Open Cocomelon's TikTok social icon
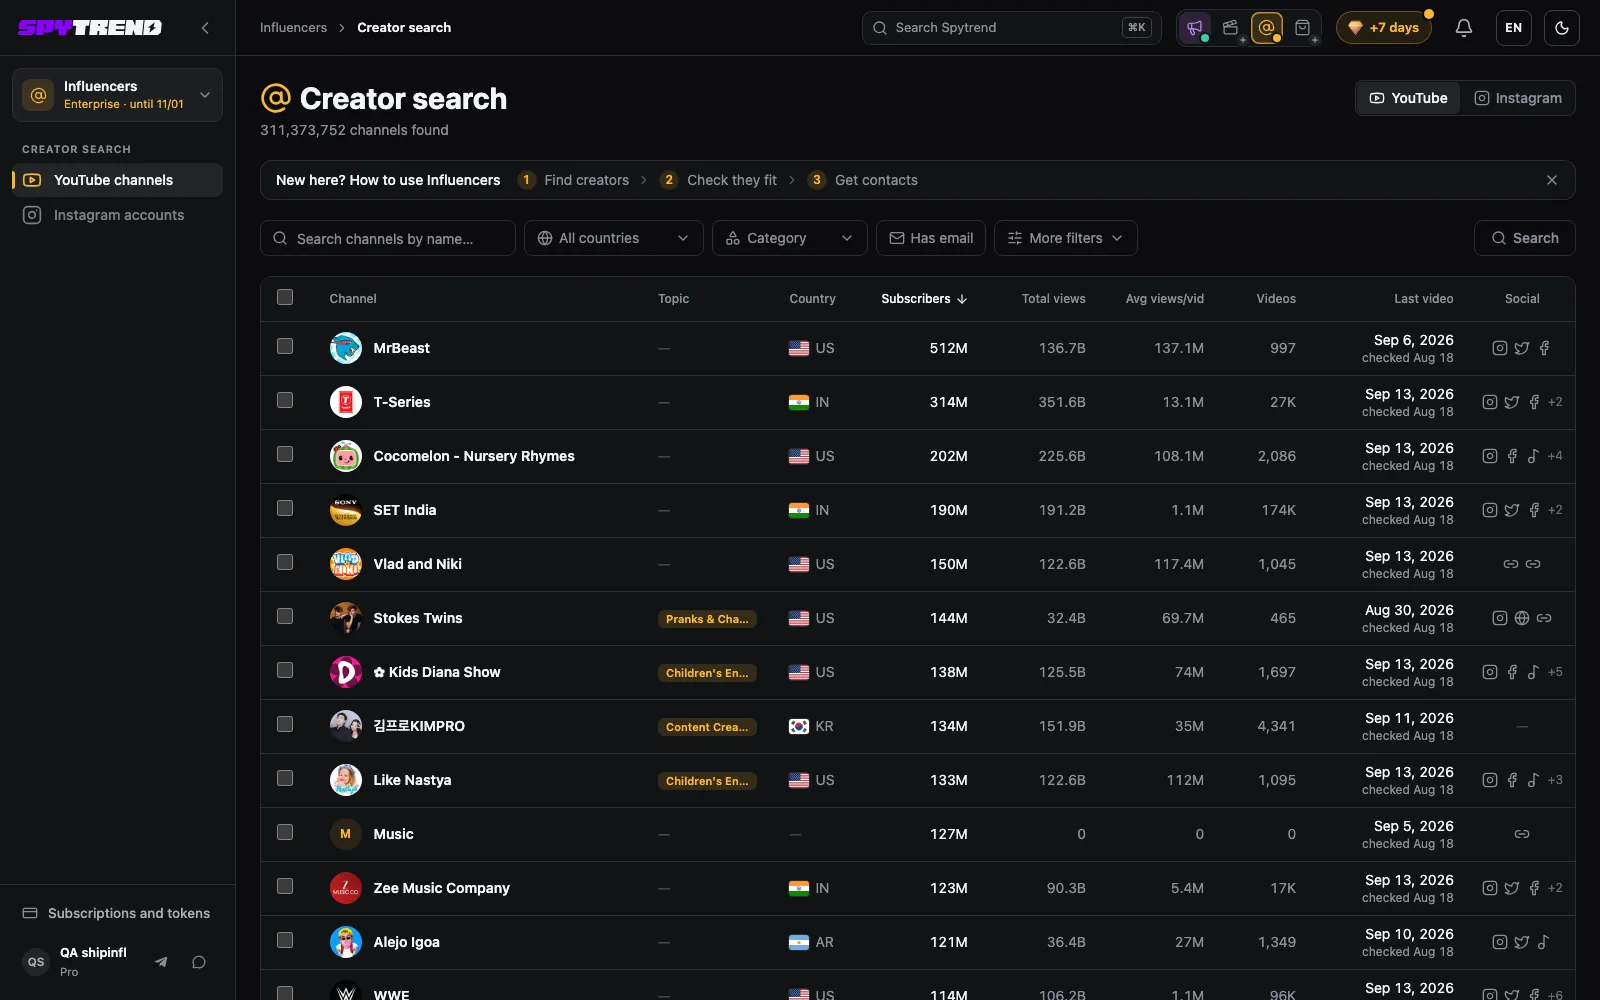The image size is (1600, 1000). coord(1534,456)
